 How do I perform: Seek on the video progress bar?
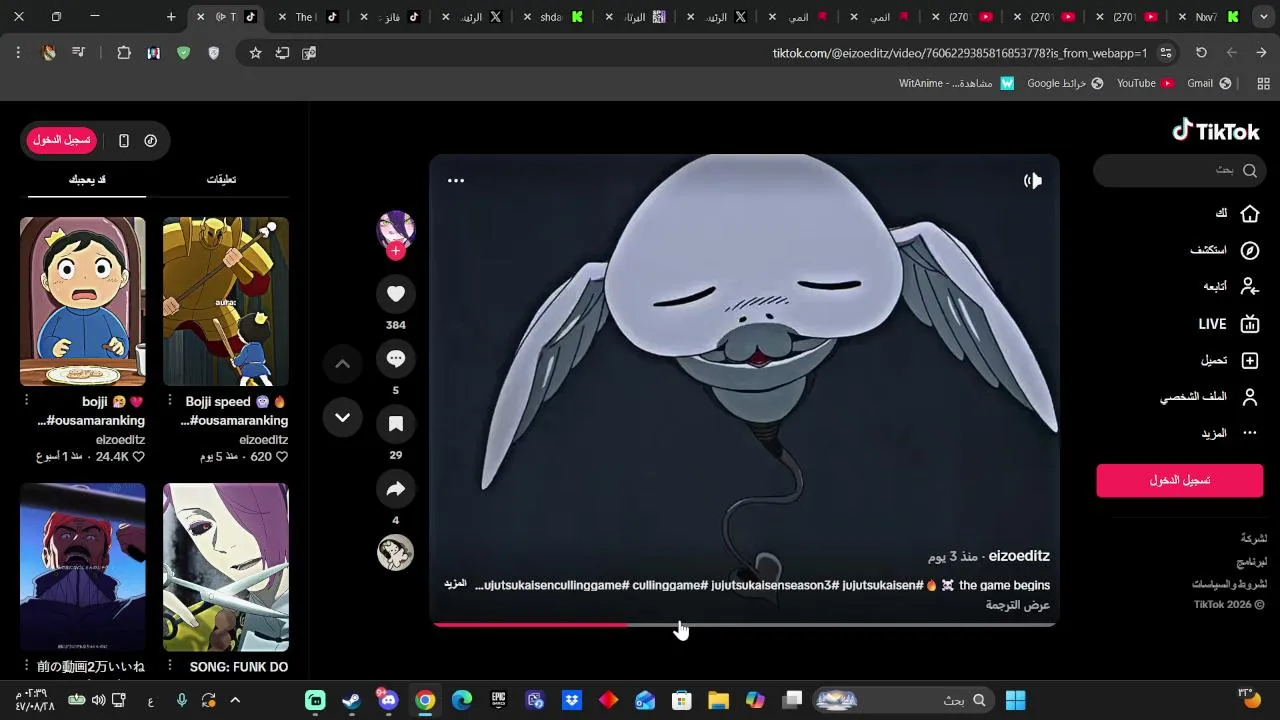point(744,624)
